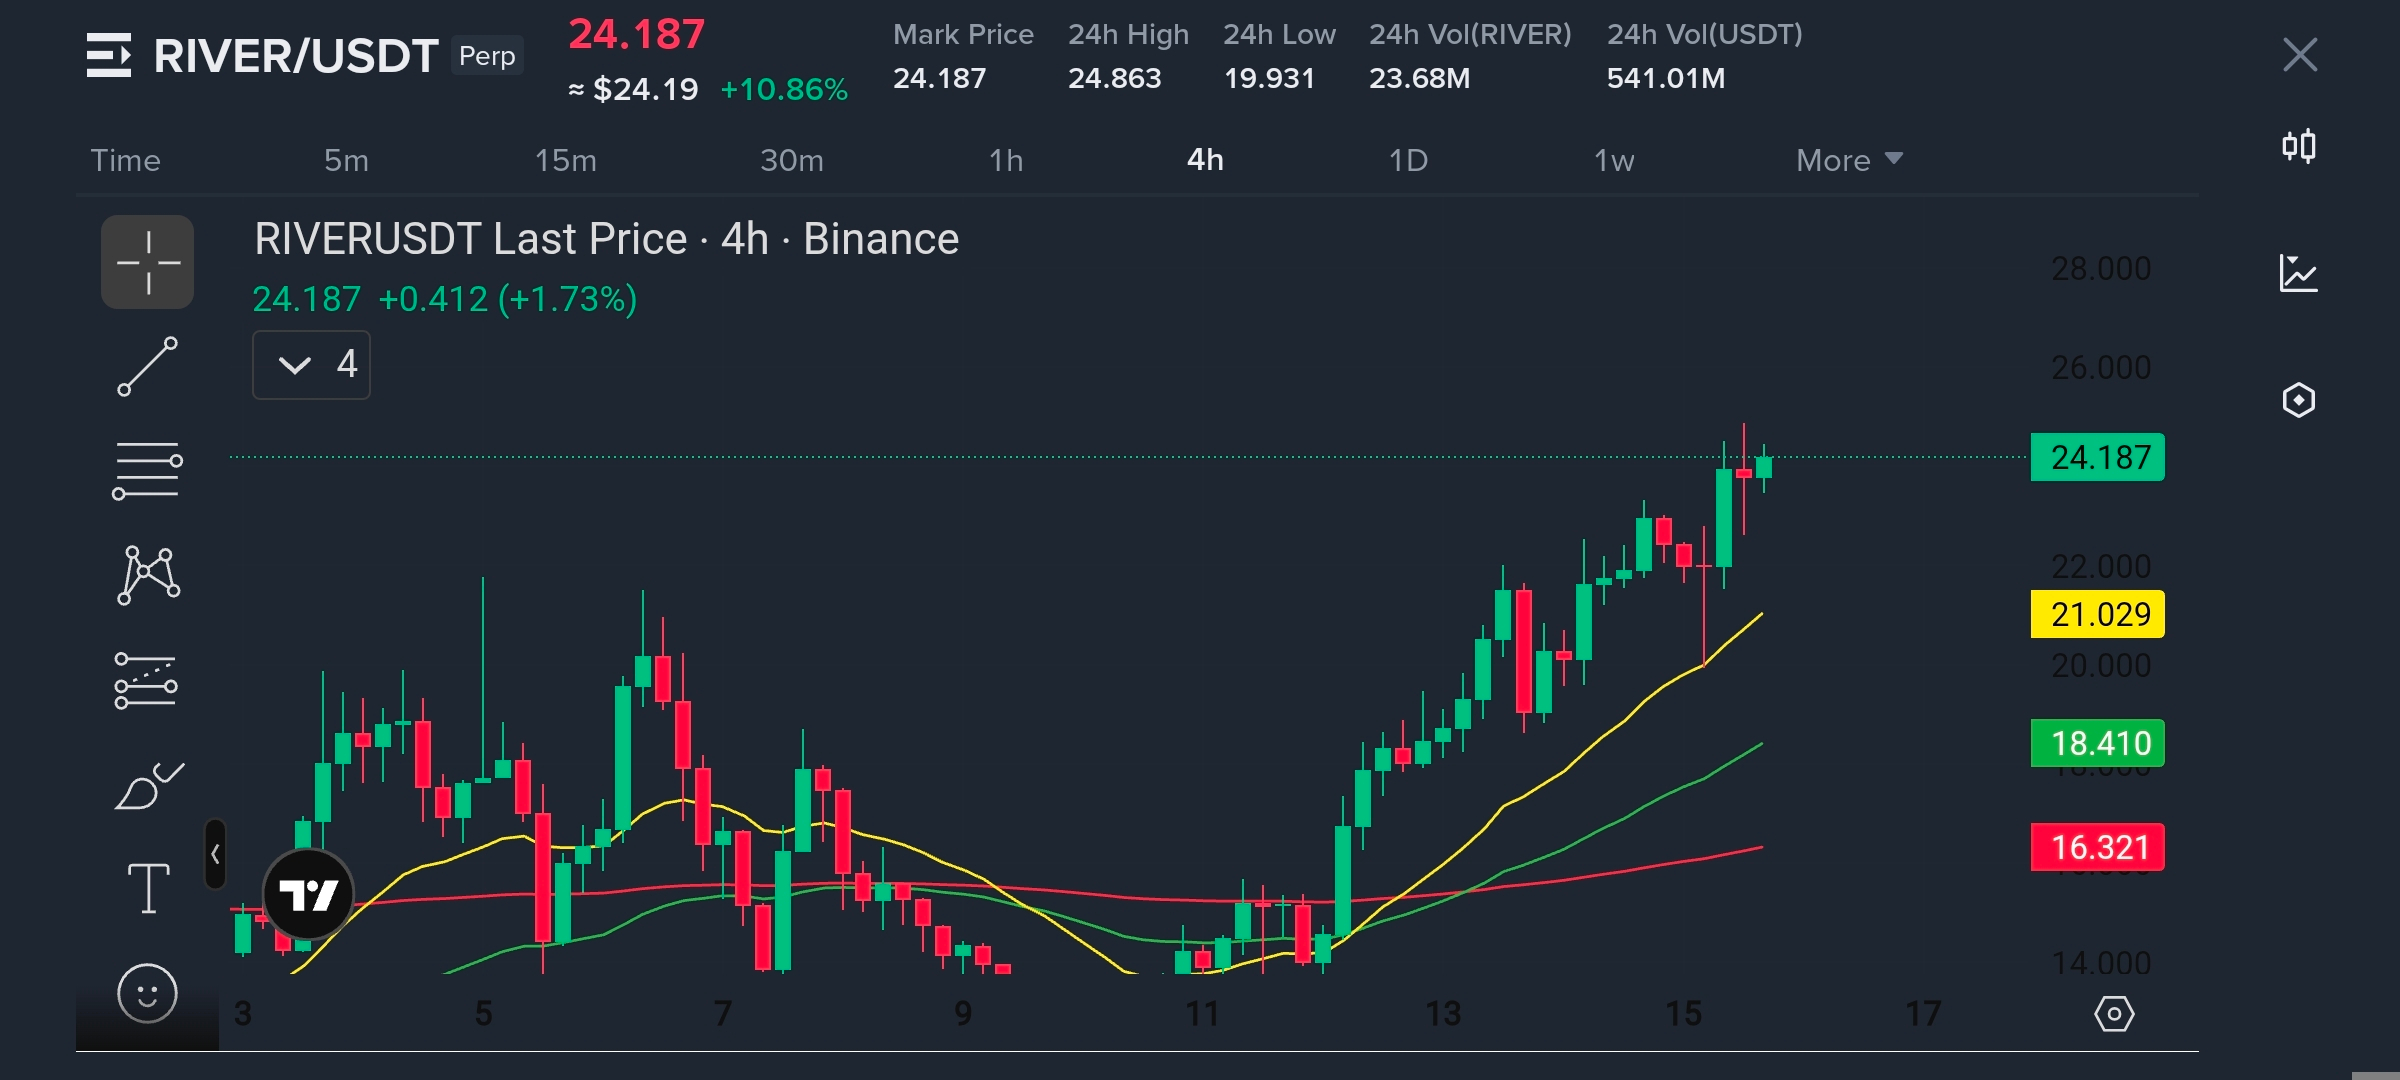This screenshot has height=1080, width=2400.
Task: Select the XABCD pattern tool
Action: [148, 575]
